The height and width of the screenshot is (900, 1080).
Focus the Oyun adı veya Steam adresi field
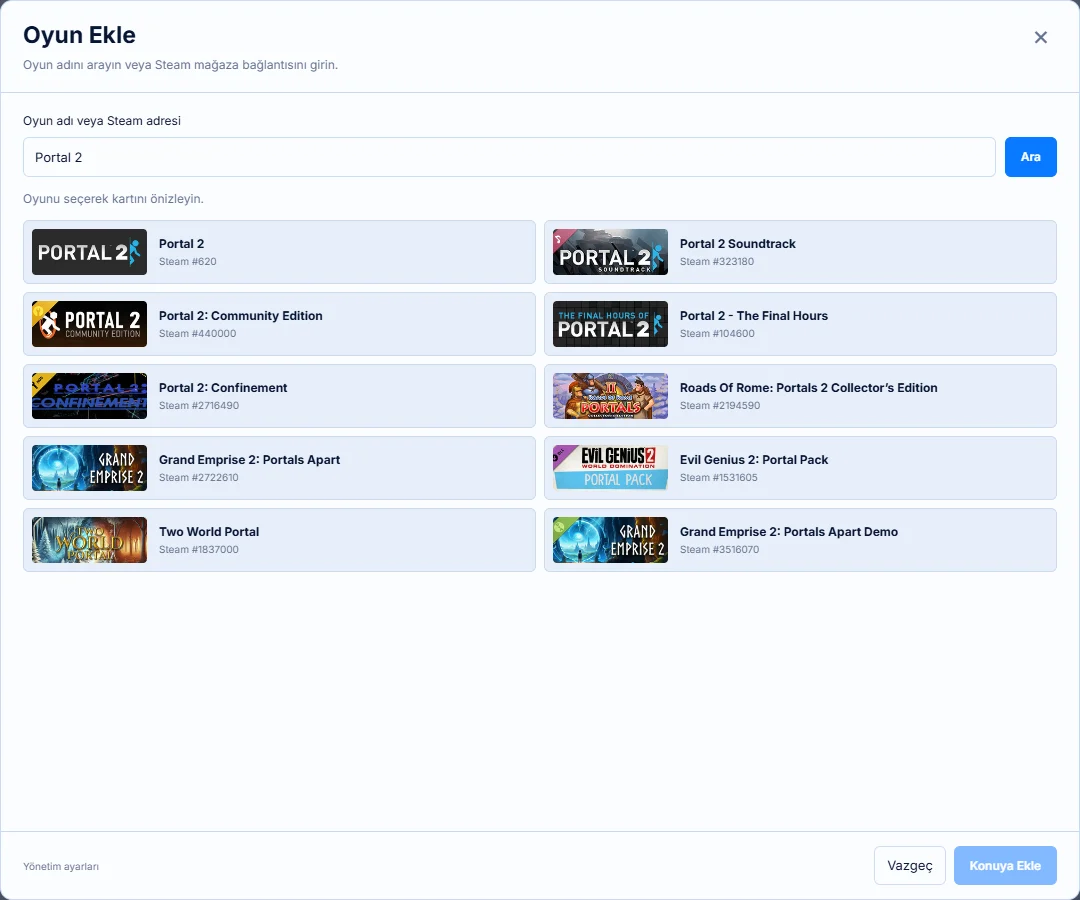pos(509,157)
